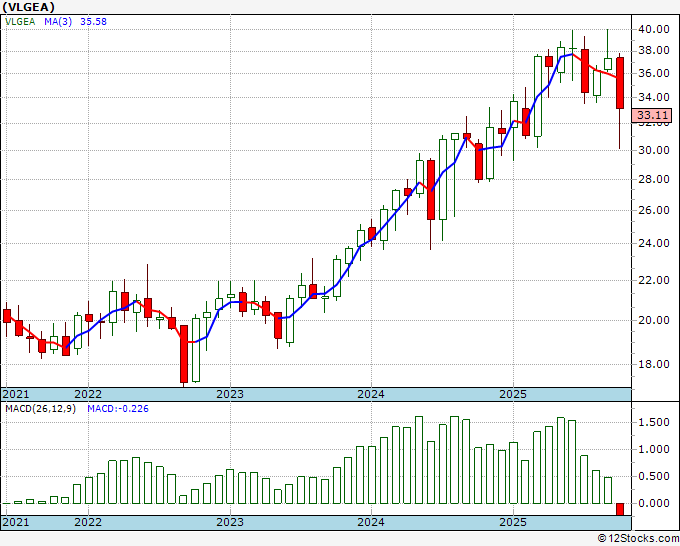680x546 pixels.
Task: Click the current price tag 33.11
Action: tap(652, 115)
